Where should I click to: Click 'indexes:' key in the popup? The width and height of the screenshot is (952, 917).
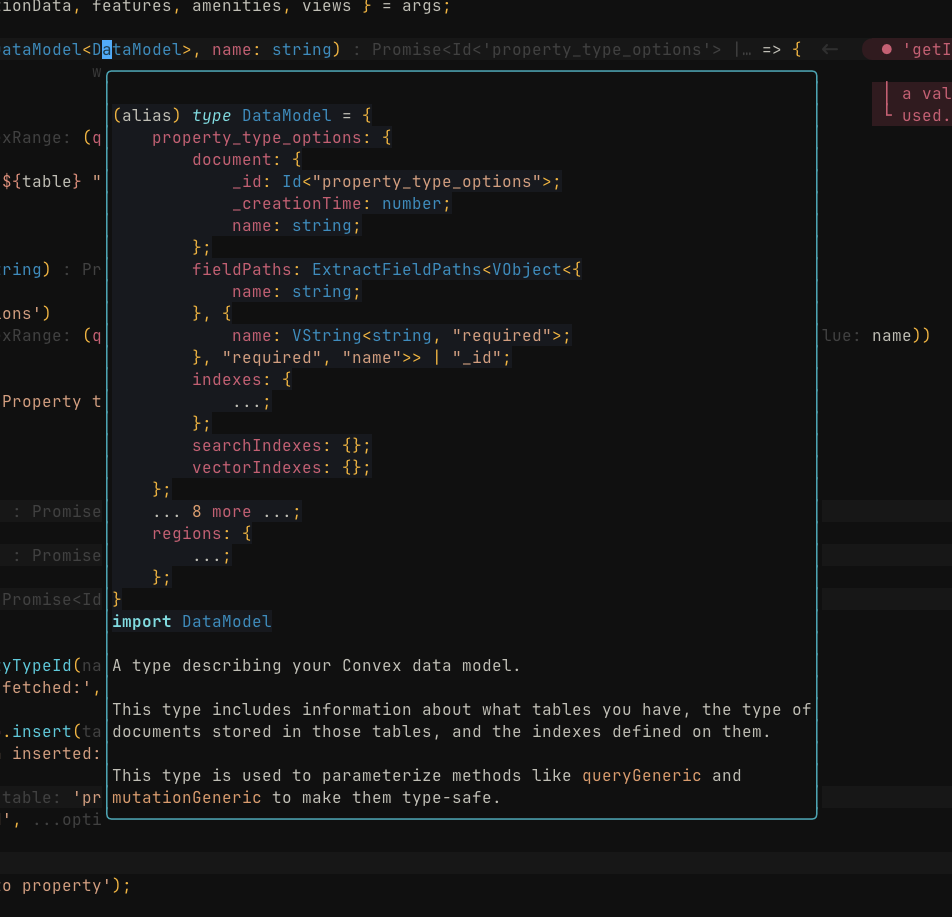click(x=231, y=380)
